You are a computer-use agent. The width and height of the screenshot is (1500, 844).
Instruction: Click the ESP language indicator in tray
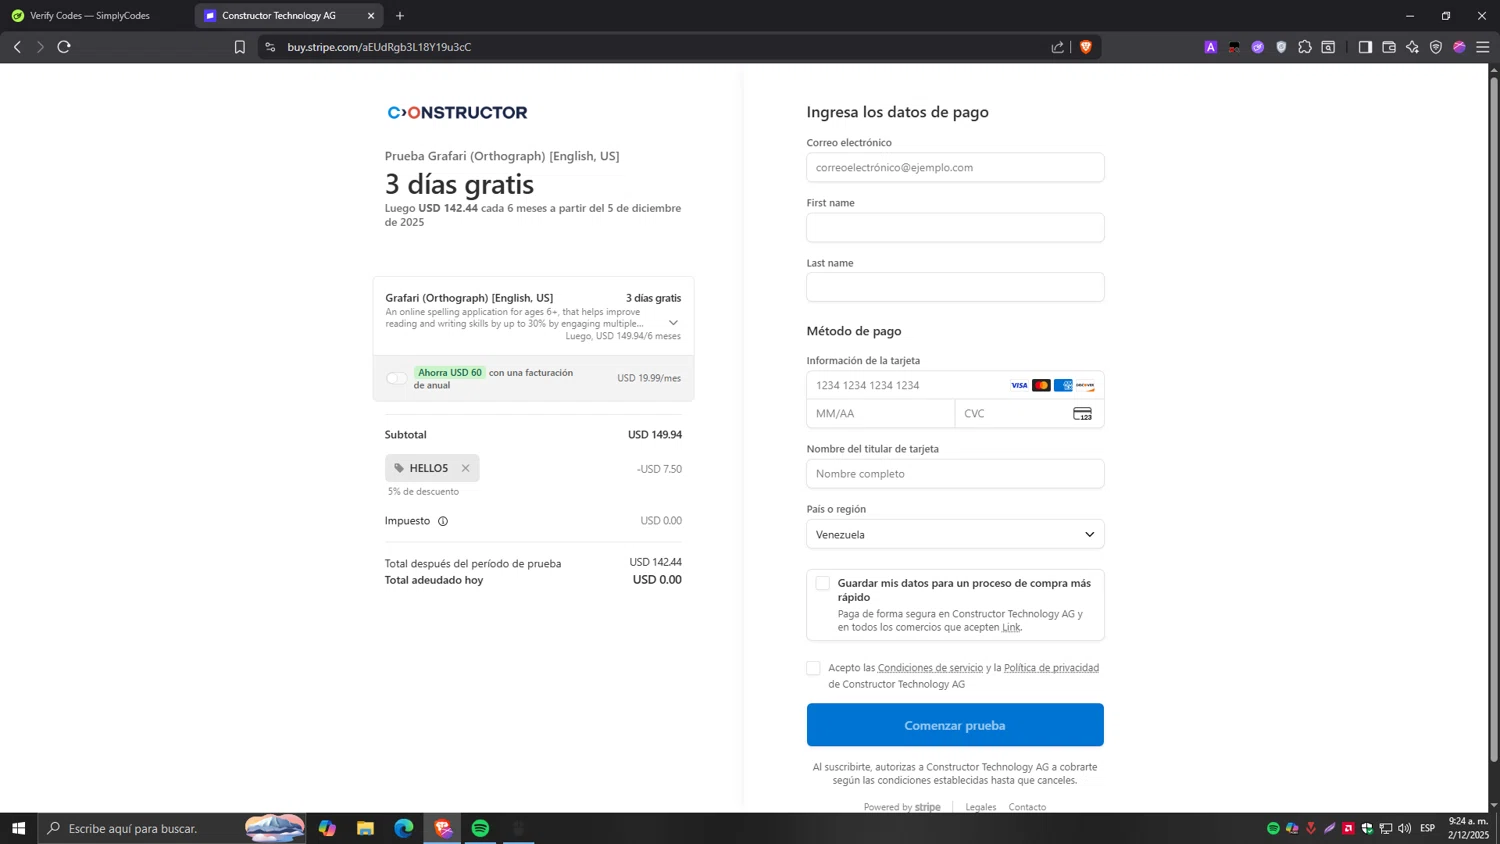1428,828
